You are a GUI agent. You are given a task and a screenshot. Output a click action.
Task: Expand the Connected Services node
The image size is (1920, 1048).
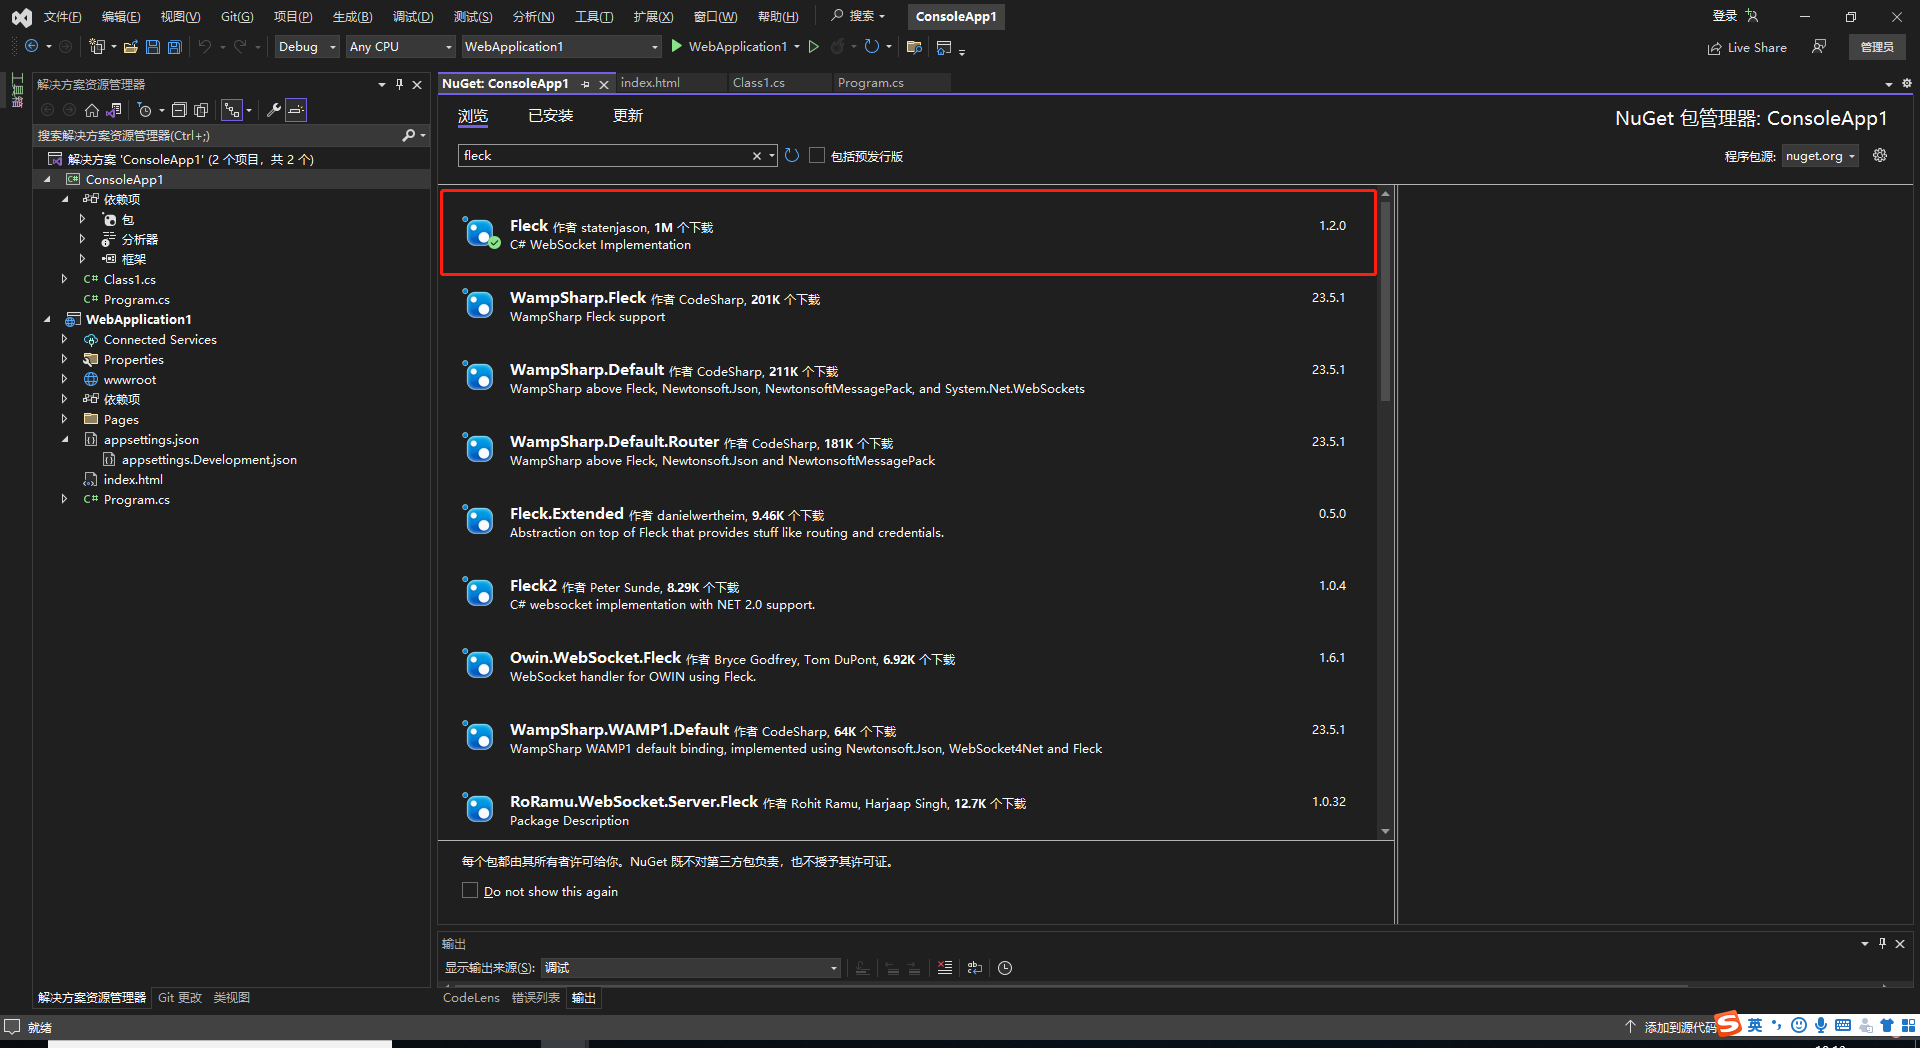pyautogui.click(x=65, y=340)
